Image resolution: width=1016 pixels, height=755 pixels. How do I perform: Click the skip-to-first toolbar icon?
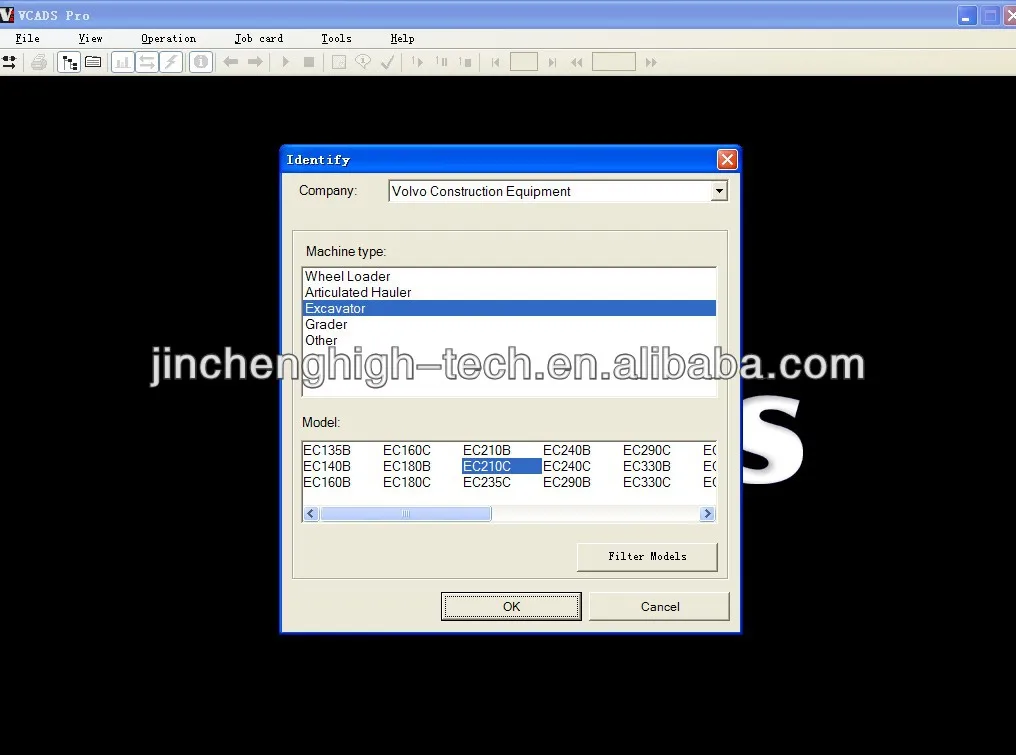[x=496, y=63]
